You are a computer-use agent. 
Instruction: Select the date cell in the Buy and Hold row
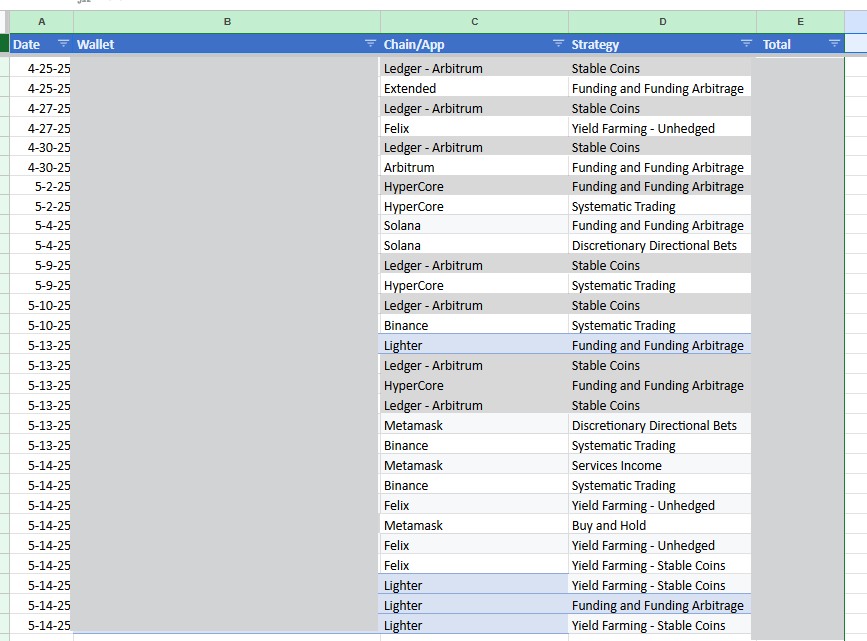41,525
